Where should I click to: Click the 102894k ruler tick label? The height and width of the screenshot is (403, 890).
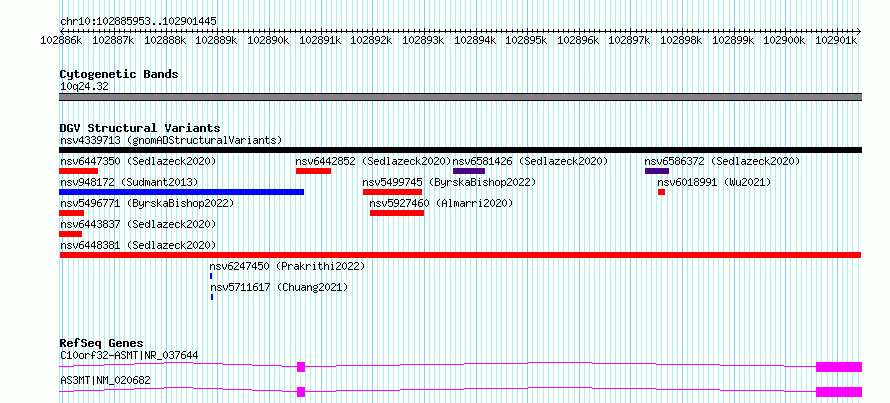(x=475, y=40)
